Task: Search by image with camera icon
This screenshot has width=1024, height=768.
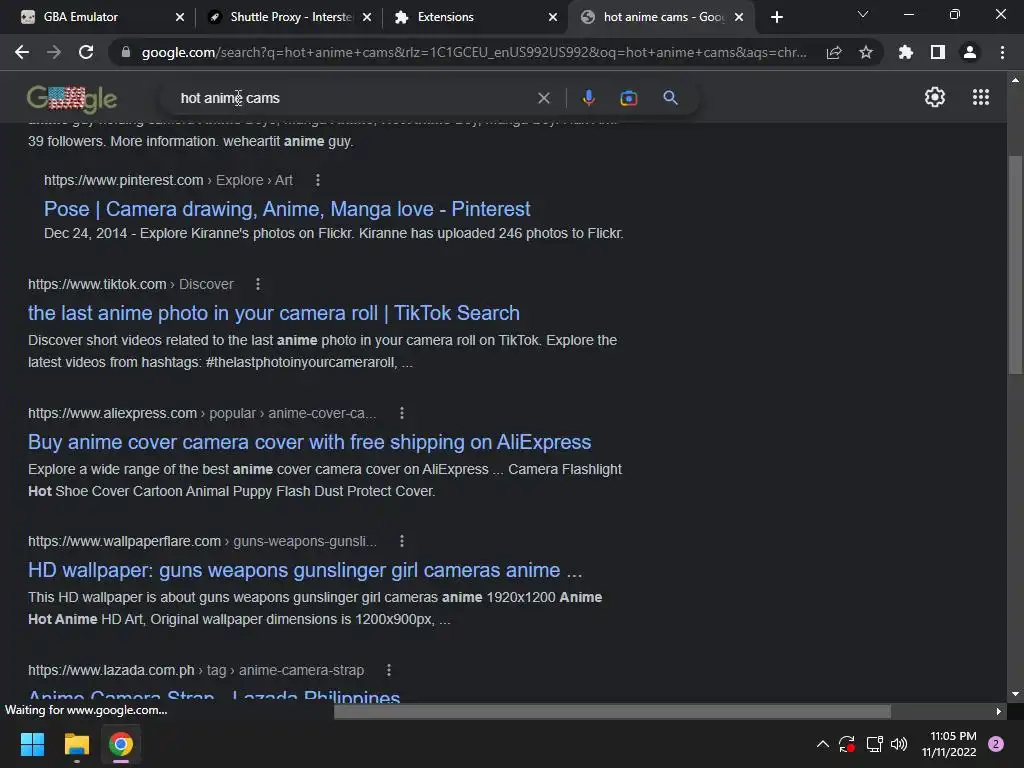Action: point(628,98)
